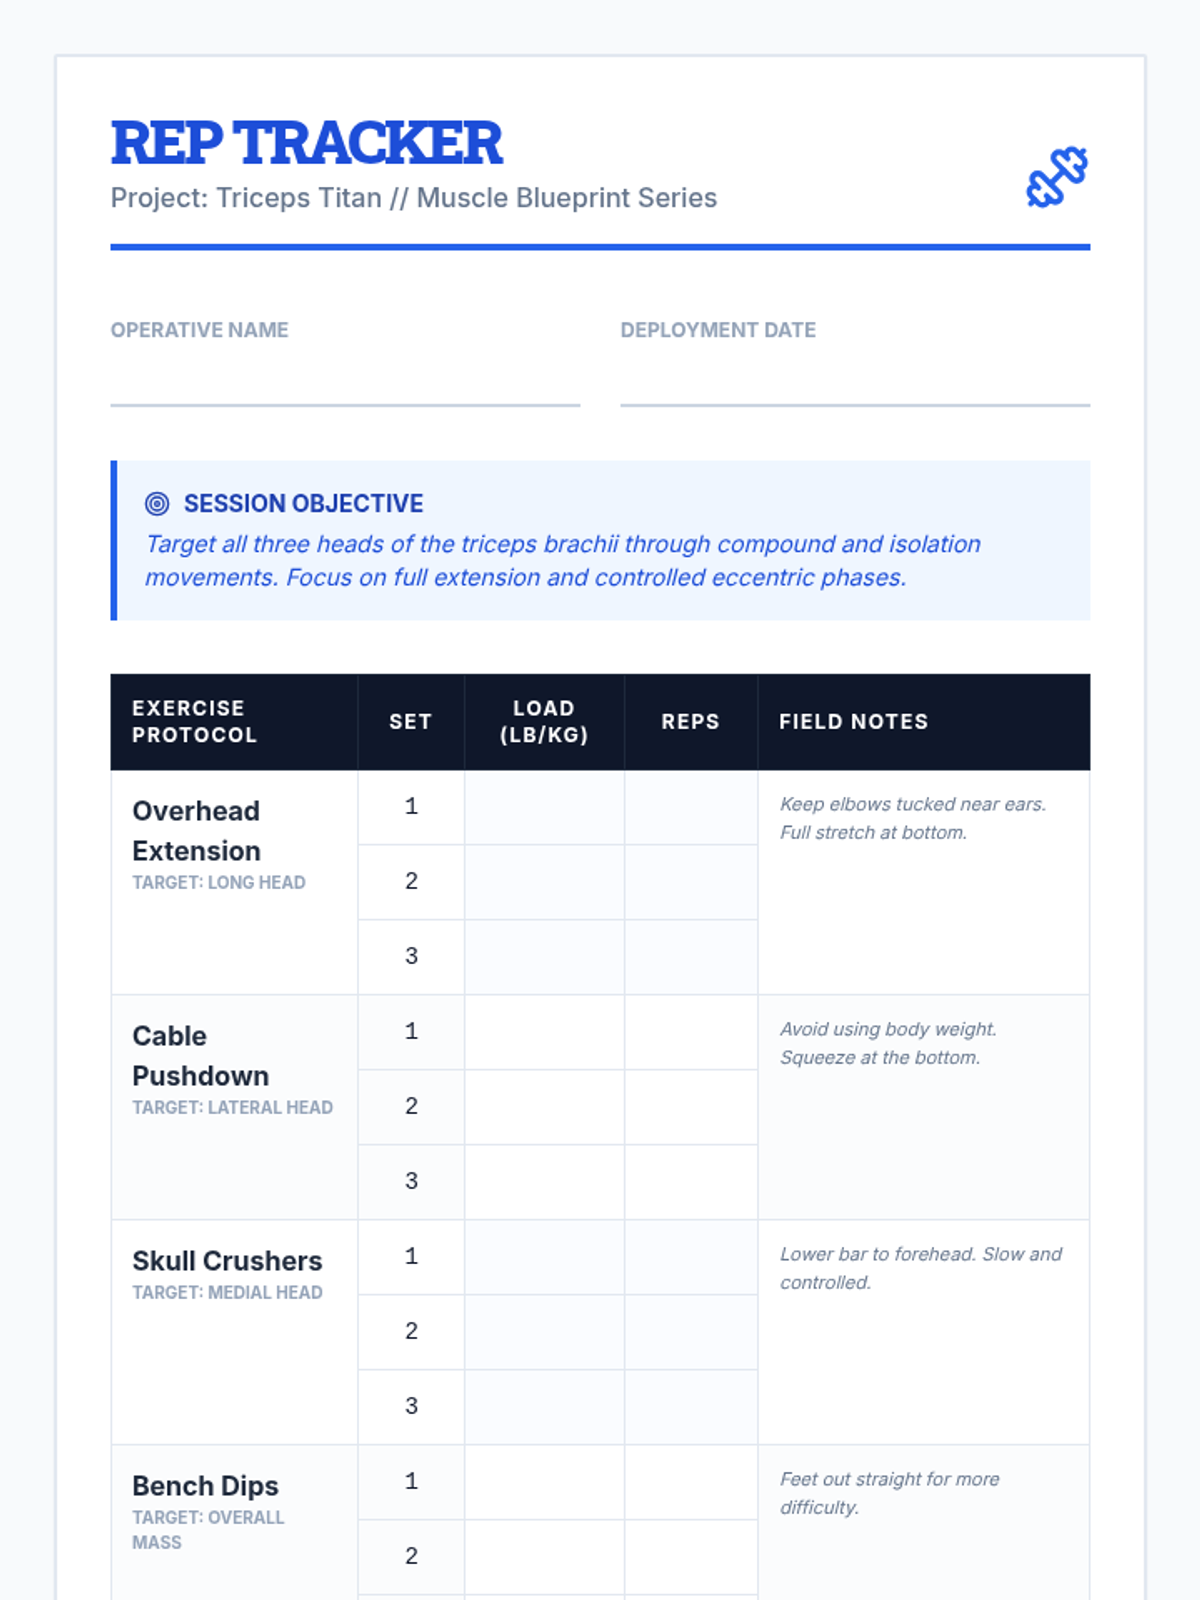Click the target icon beside Session Objective
This screenshot has height=1600, width=1200.
157,503
